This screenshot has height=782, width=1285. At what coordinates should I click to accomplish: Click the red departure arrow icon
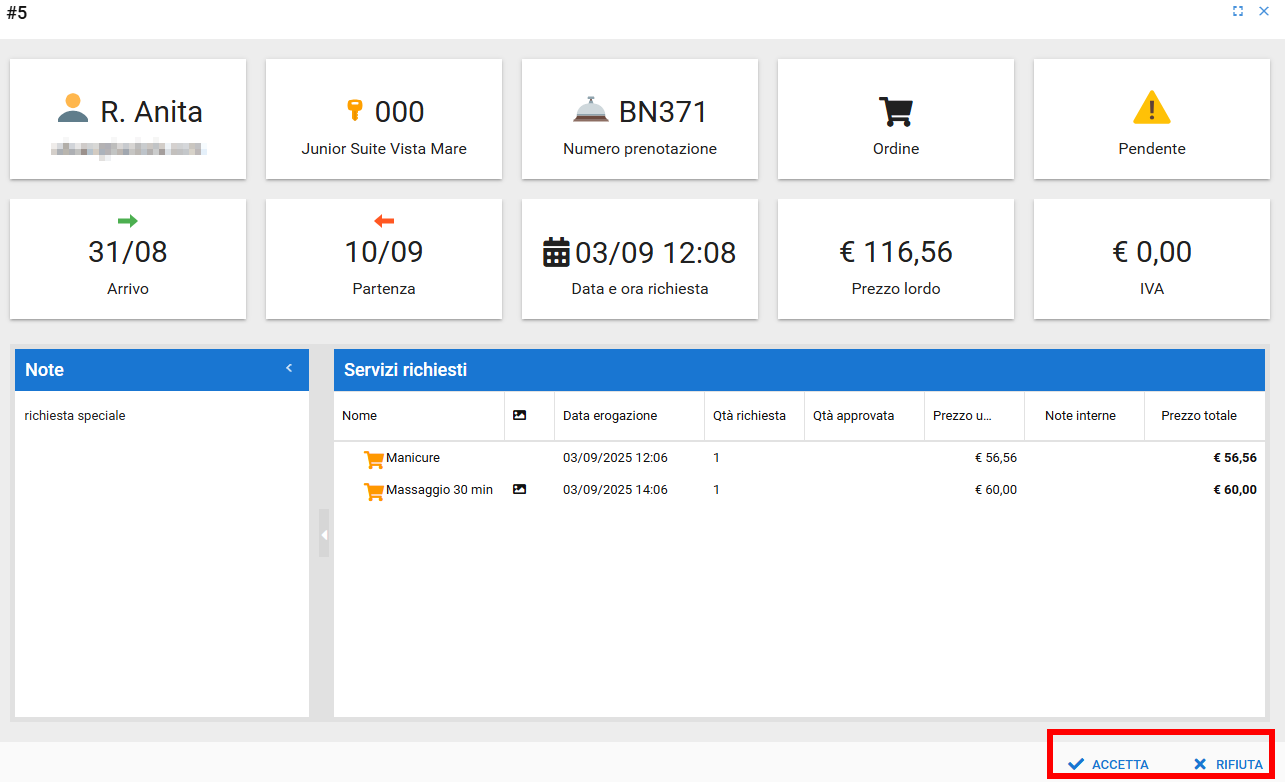pos(384,221)
